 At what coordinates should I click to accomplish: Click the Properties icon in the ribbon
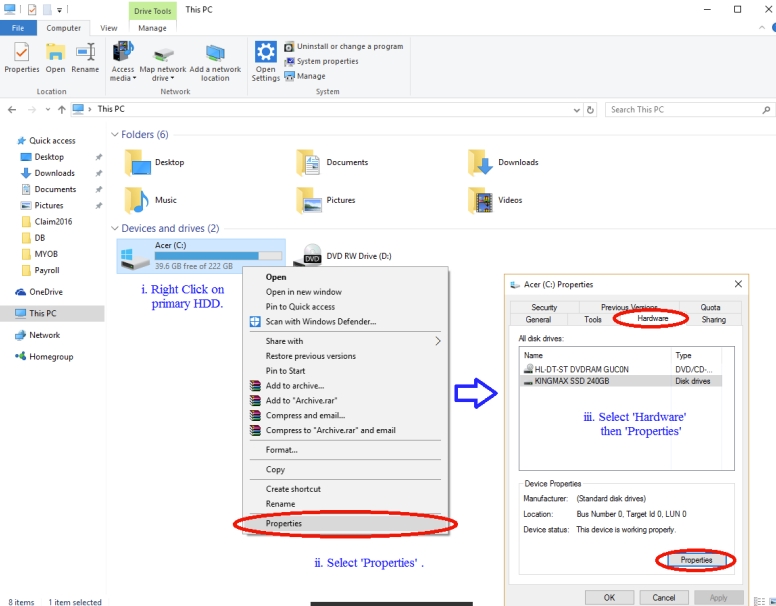21,53
